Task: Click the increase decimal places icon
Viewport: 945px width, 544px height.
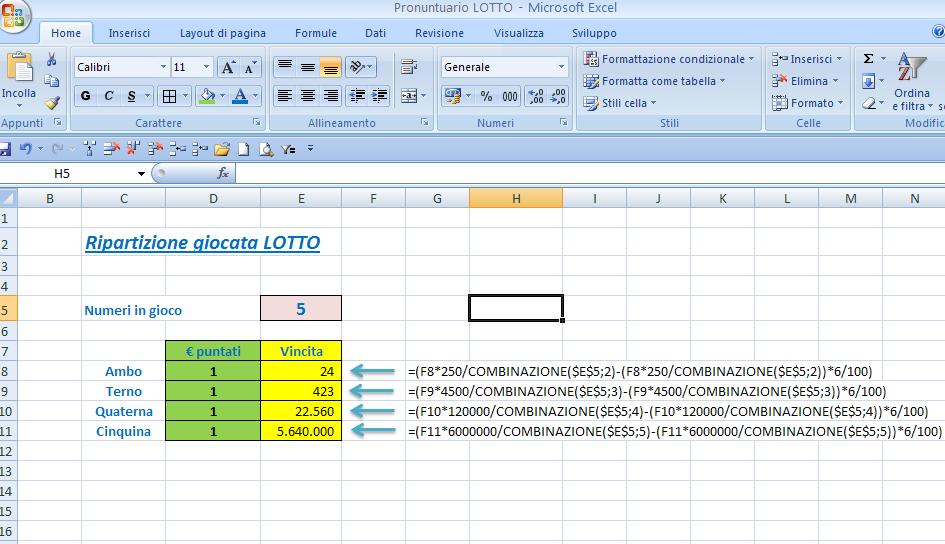Action: point(536,96)
